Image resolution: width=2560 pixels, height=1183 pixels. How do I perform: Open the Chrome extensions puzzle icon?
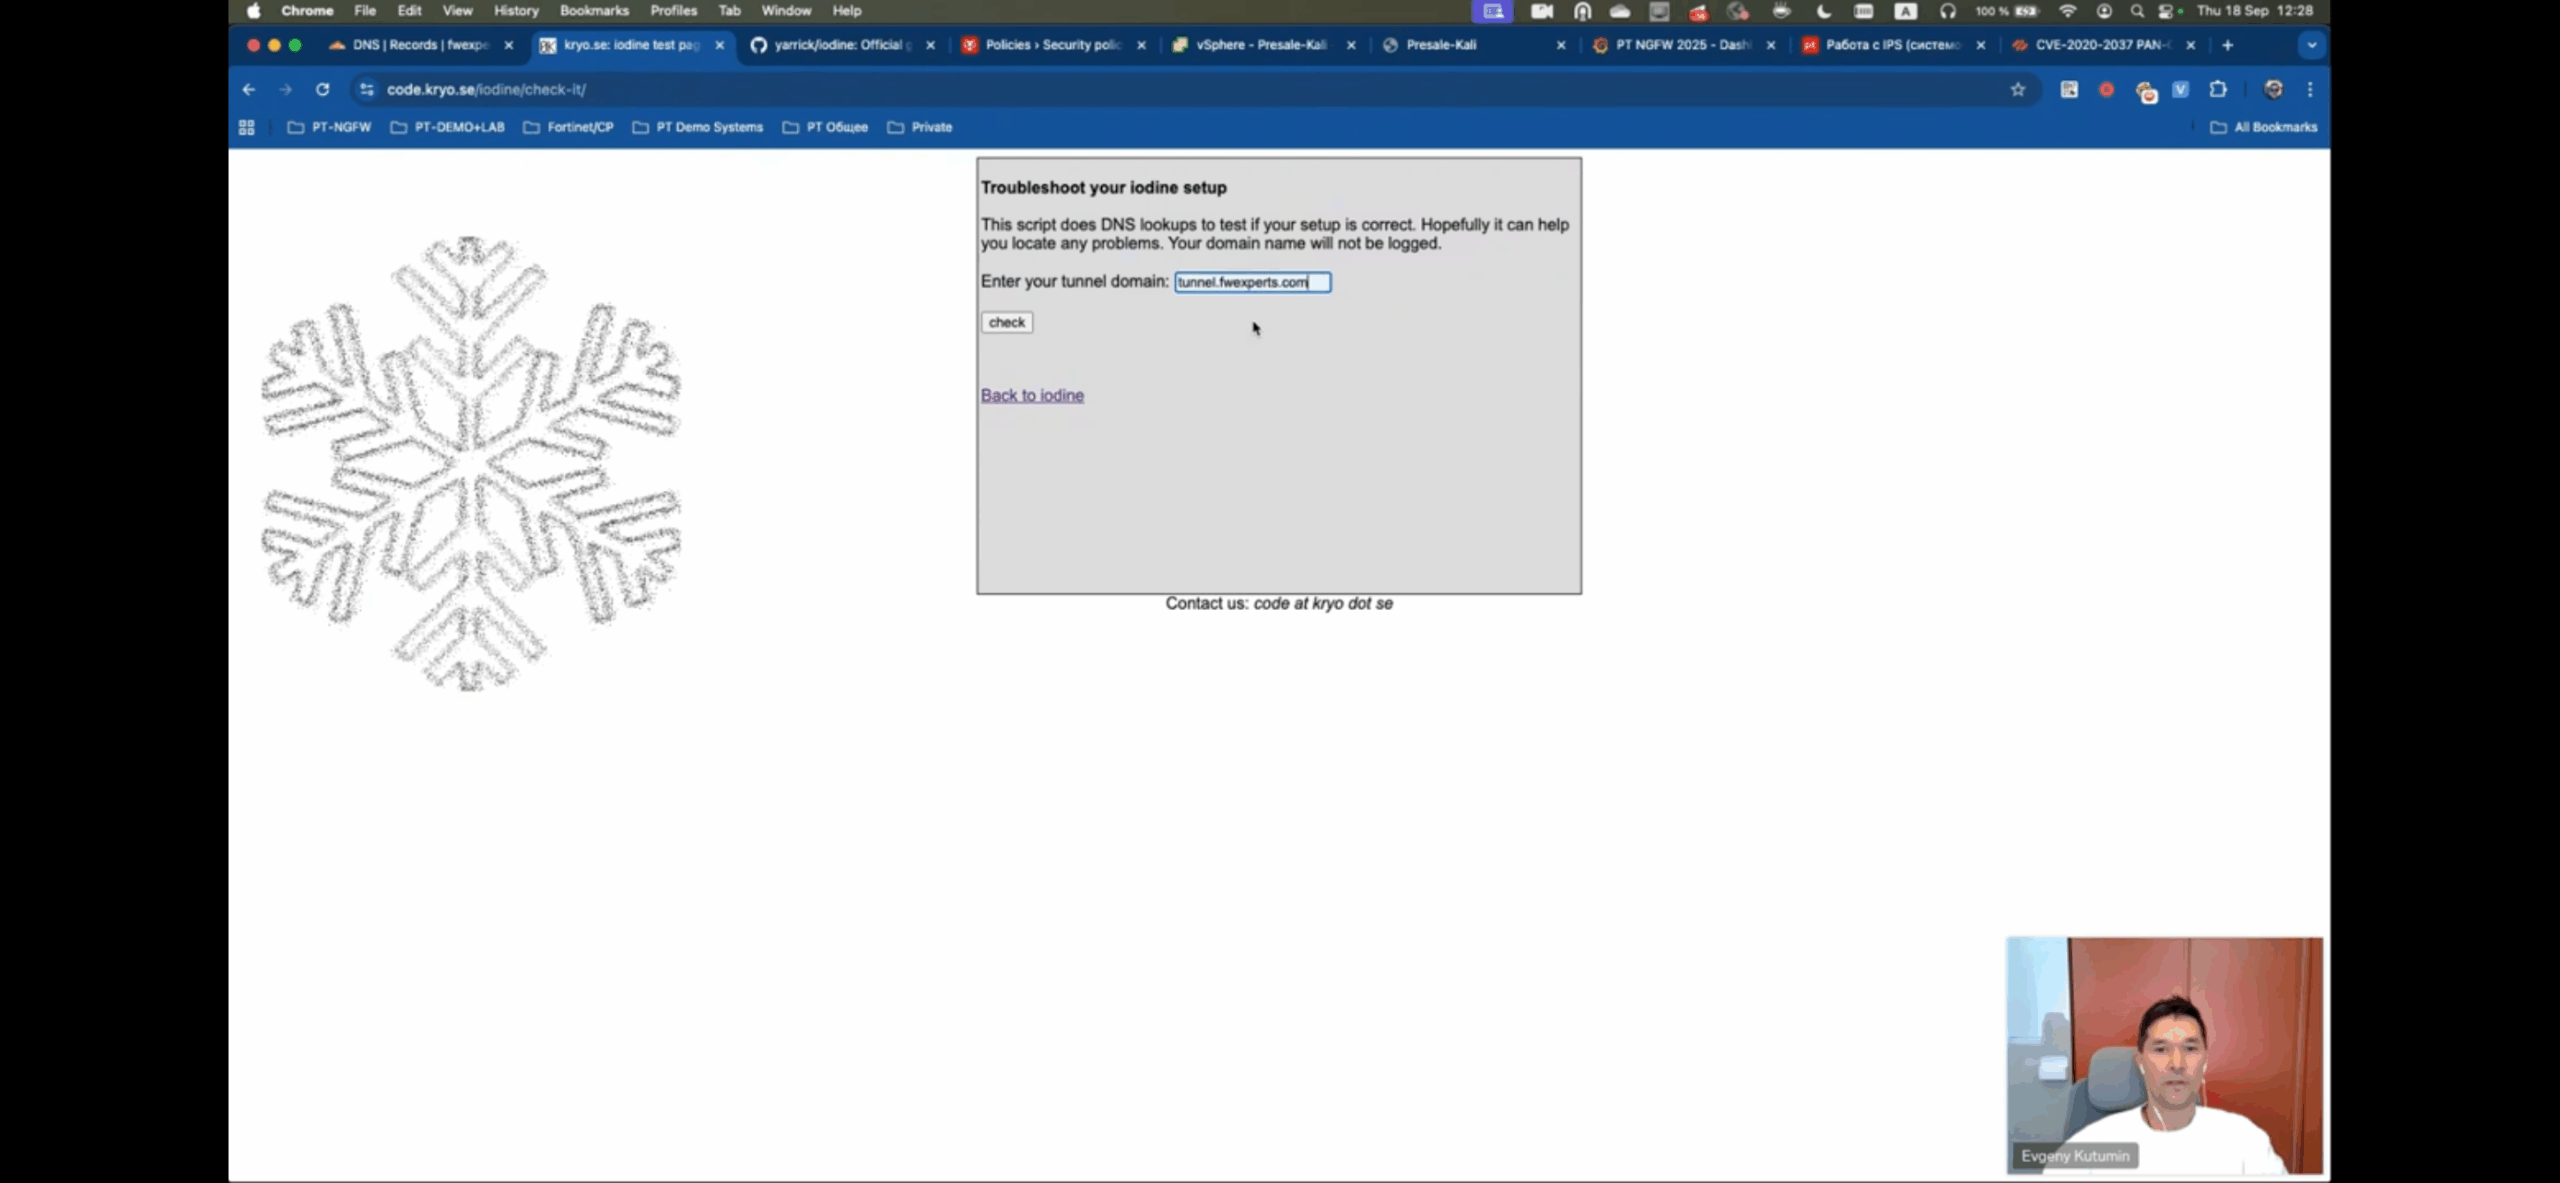tap(2217, 89)
